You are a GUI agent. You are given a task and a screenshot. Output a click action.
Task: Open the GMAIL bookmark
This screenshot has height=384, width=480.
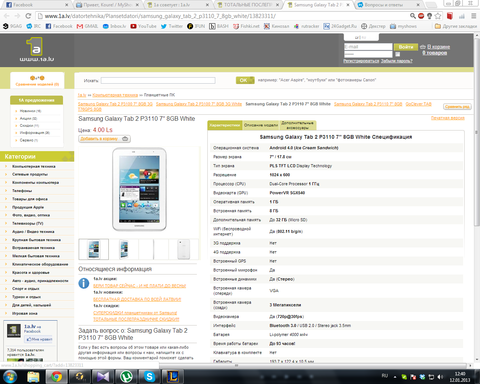pyautogui.click(x=87, y=26)
